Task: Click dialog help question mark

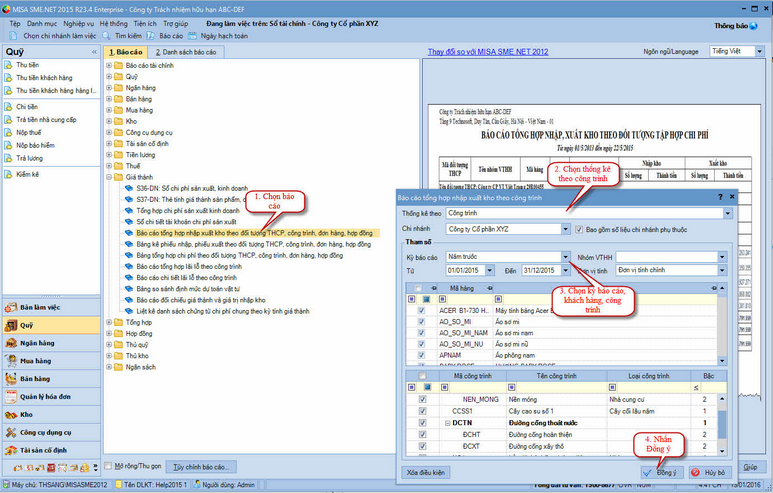Action: [720, 197]
